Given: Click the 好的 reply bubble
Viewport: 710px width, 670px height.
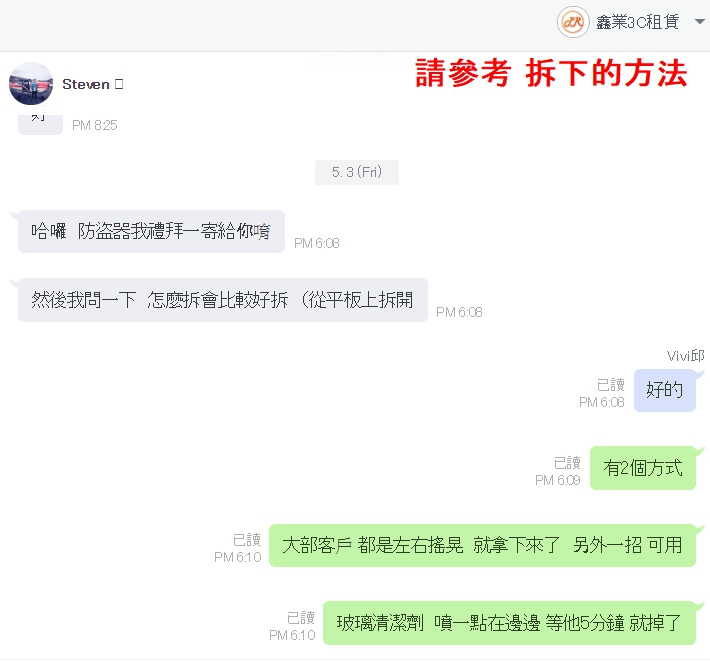Looking at the screenshot, I should click(665, 390).
